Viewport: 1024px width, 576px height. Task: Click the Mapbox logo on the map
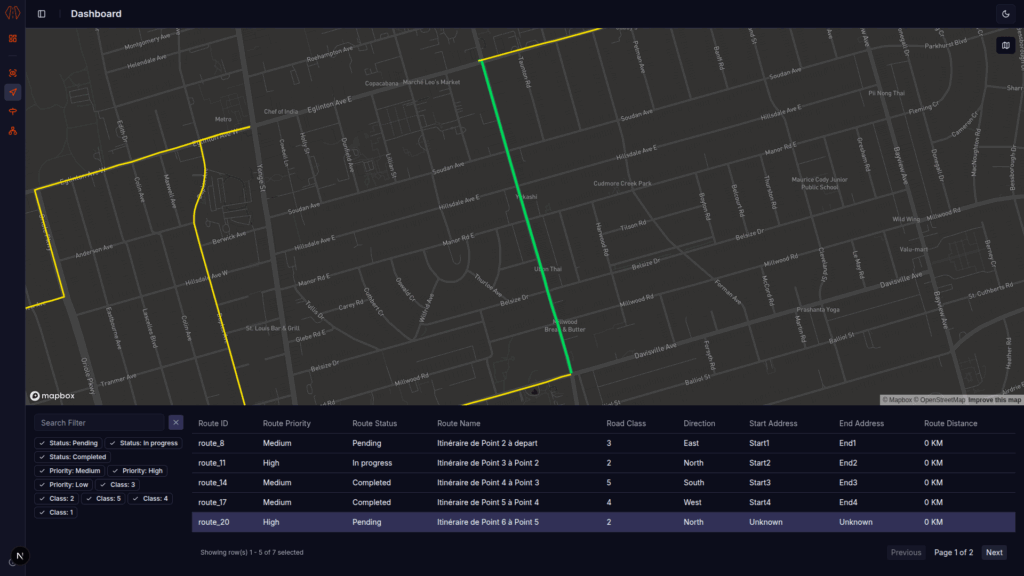48,397
